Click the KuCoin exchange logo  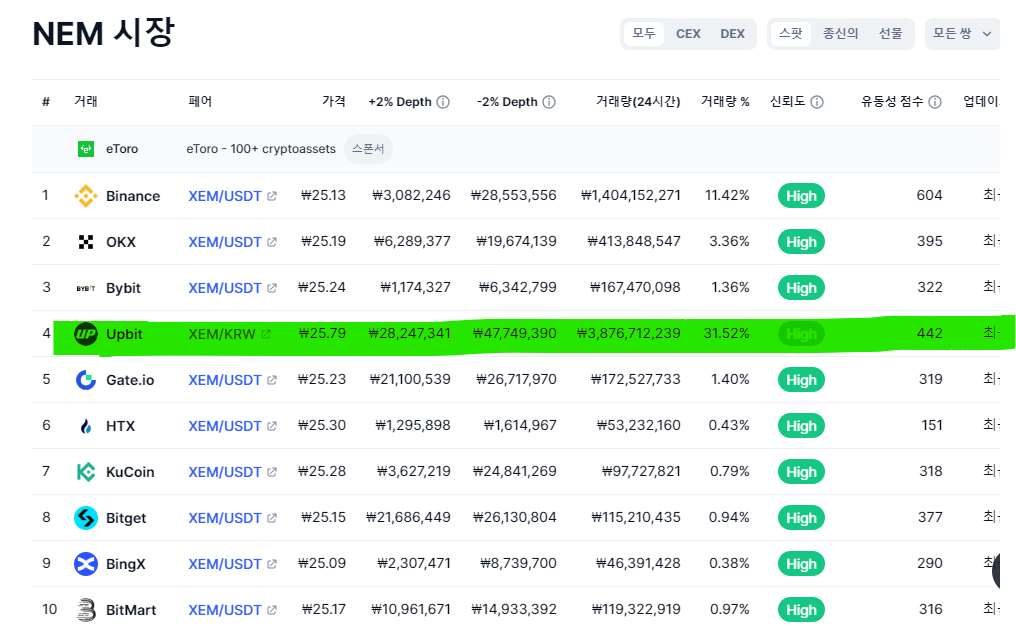point(86,472)
